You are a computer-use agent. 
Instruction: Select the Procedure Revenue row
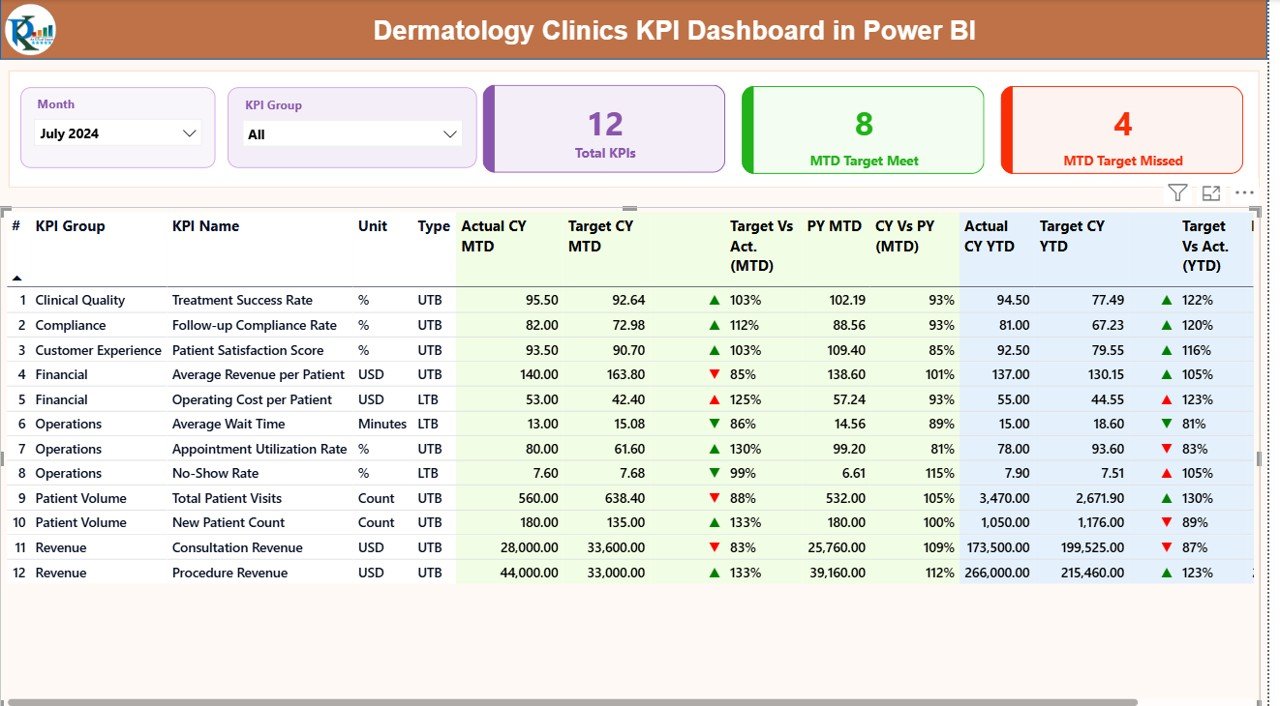pos(229,573)
